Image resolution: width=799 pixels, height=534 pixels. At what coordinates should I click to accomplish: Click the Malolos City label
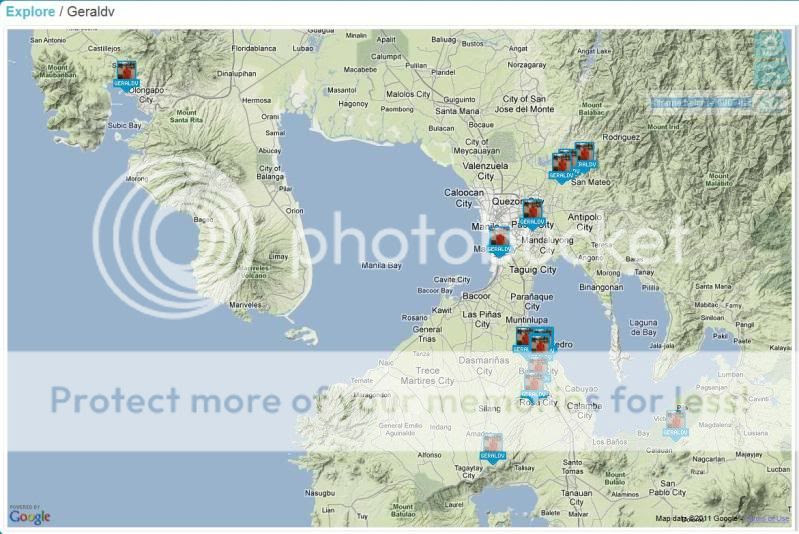tap(408, 94)
